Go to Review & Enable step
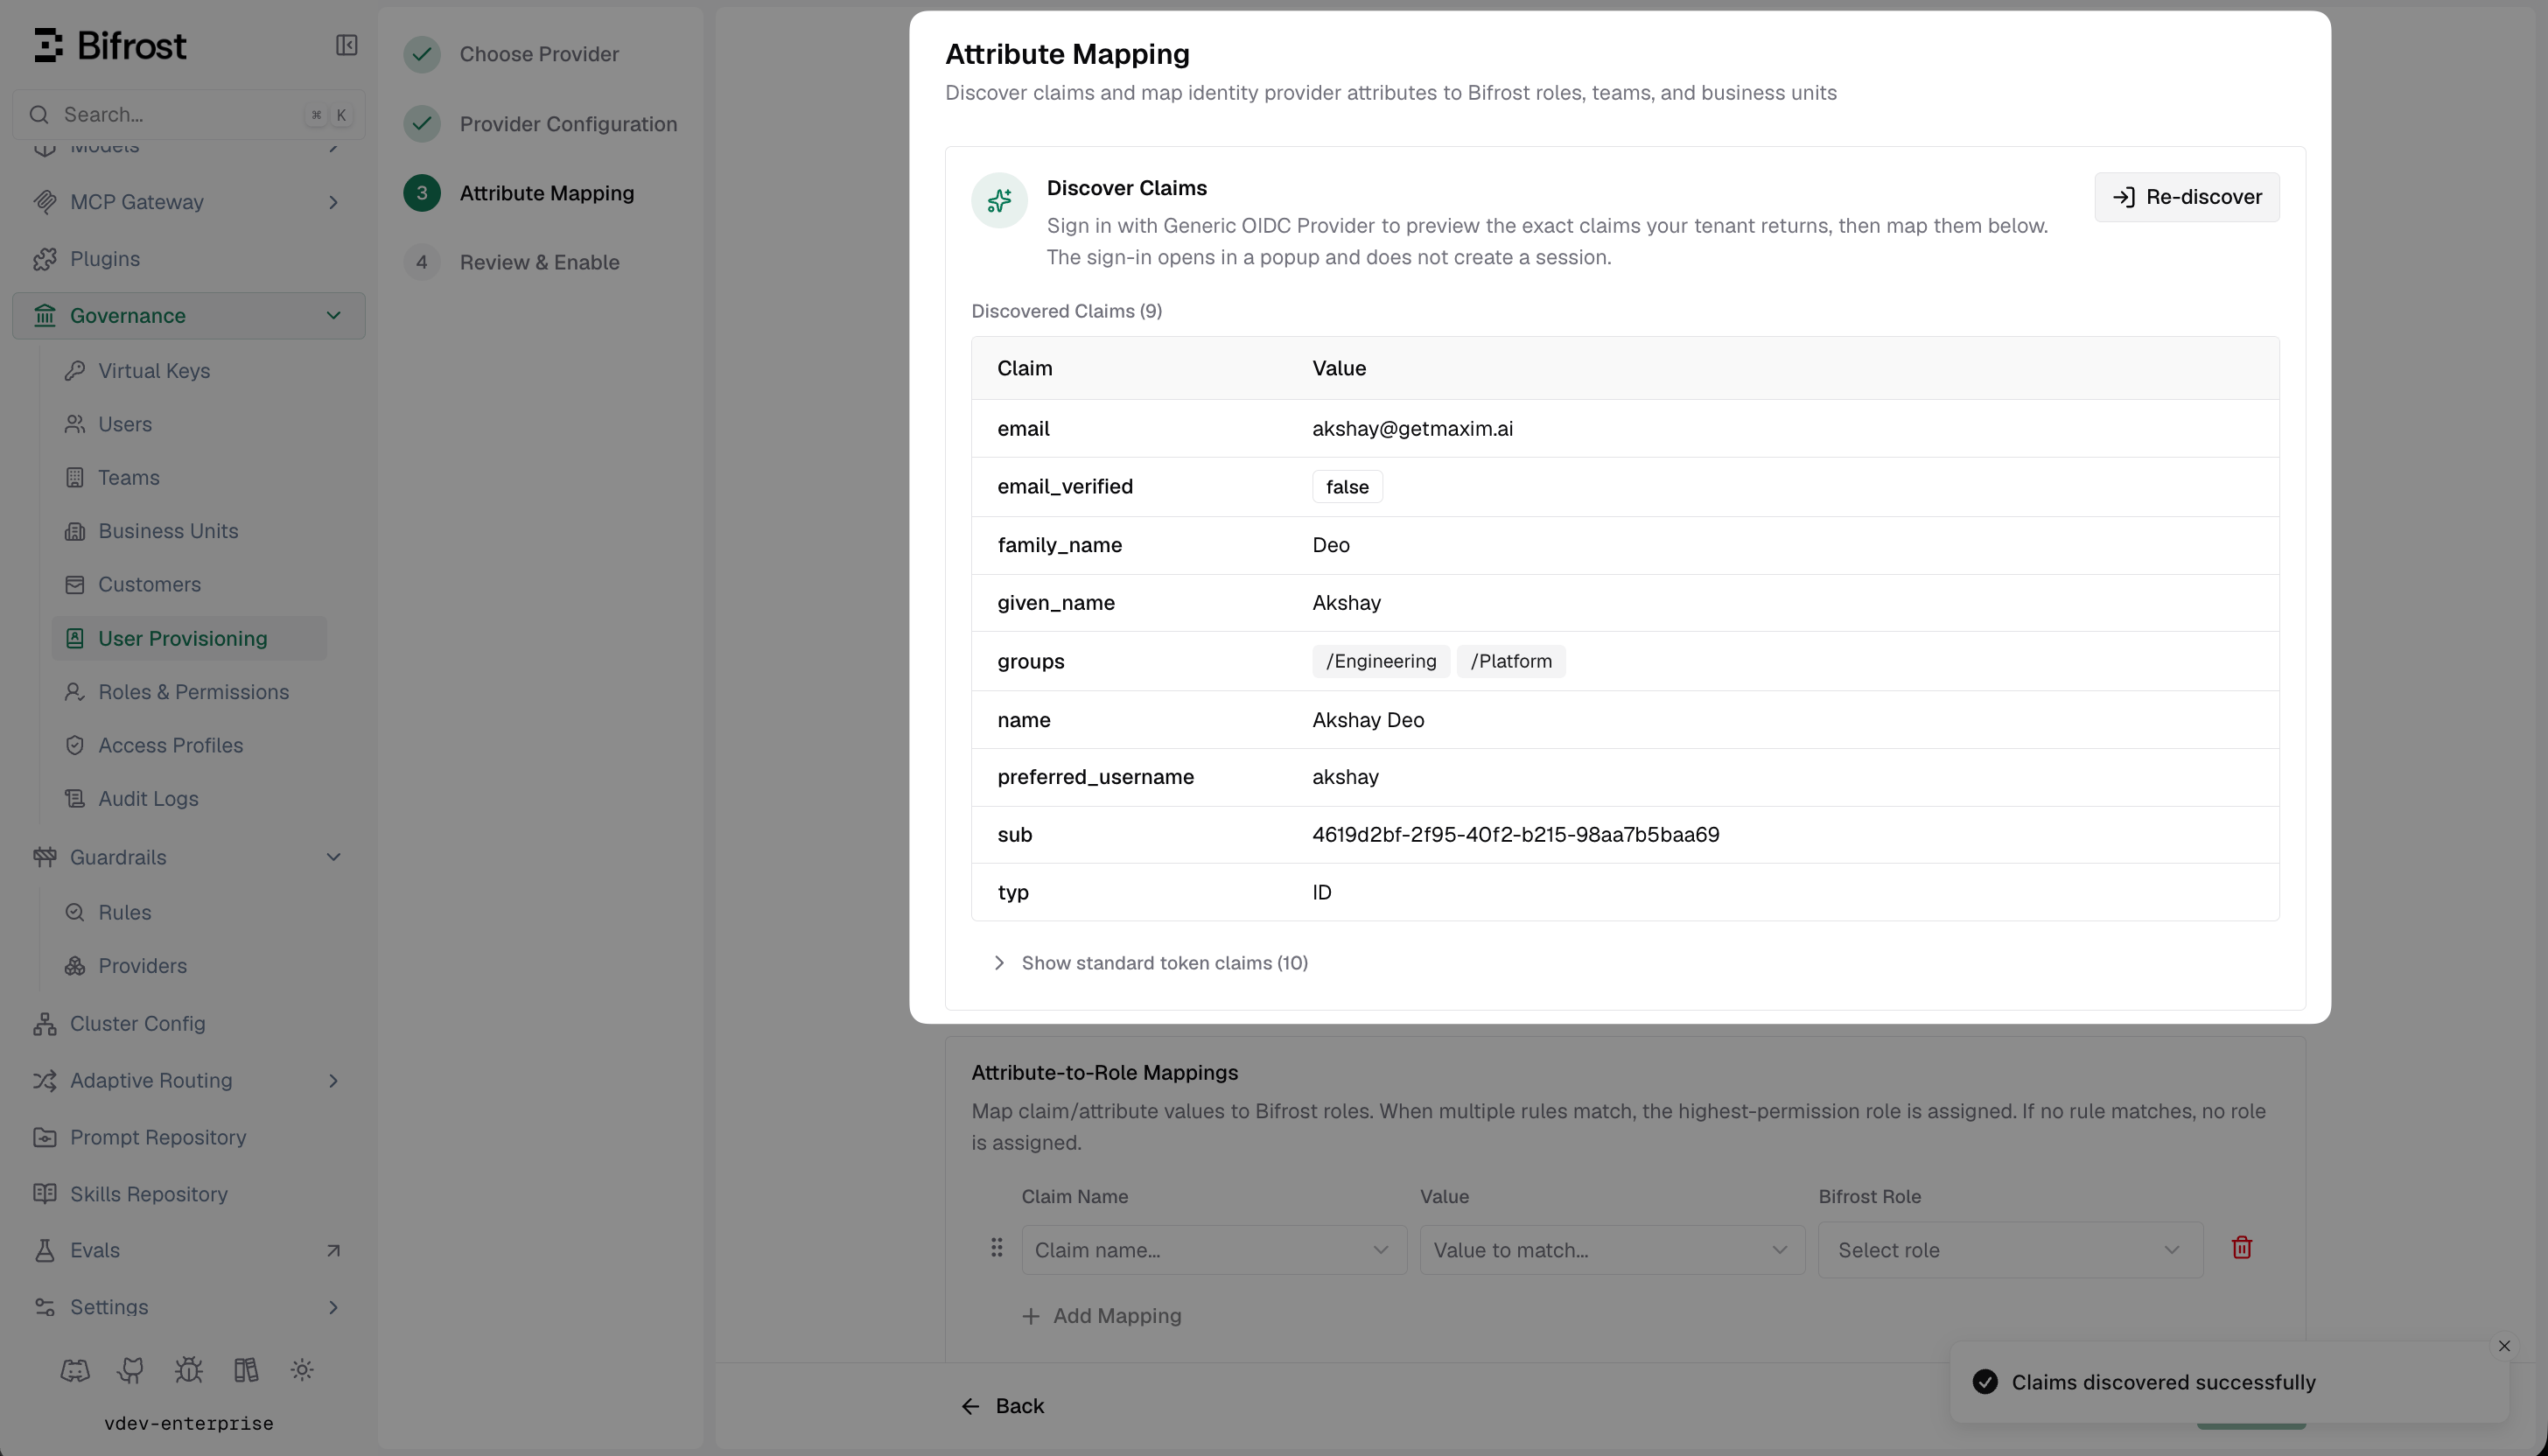2548x1456 pixels. [x=511, y=262]
